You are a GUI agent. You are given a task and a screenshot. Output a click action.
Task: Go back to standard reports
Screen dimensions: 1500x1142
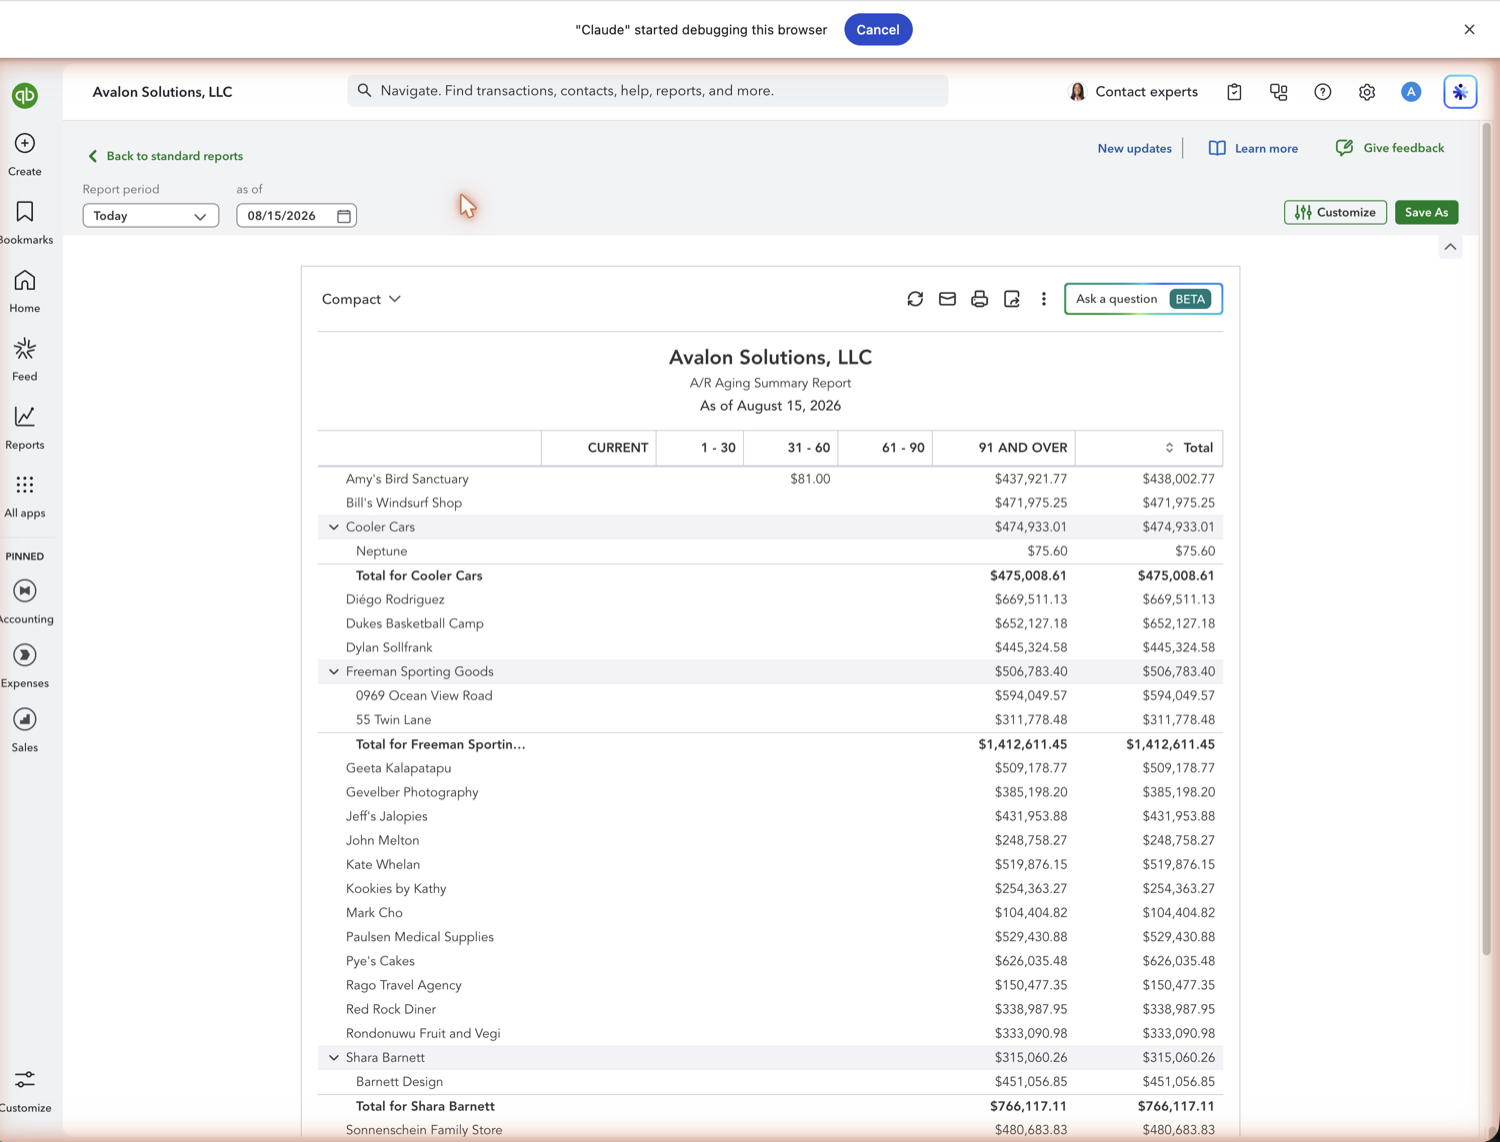[165, 156]
